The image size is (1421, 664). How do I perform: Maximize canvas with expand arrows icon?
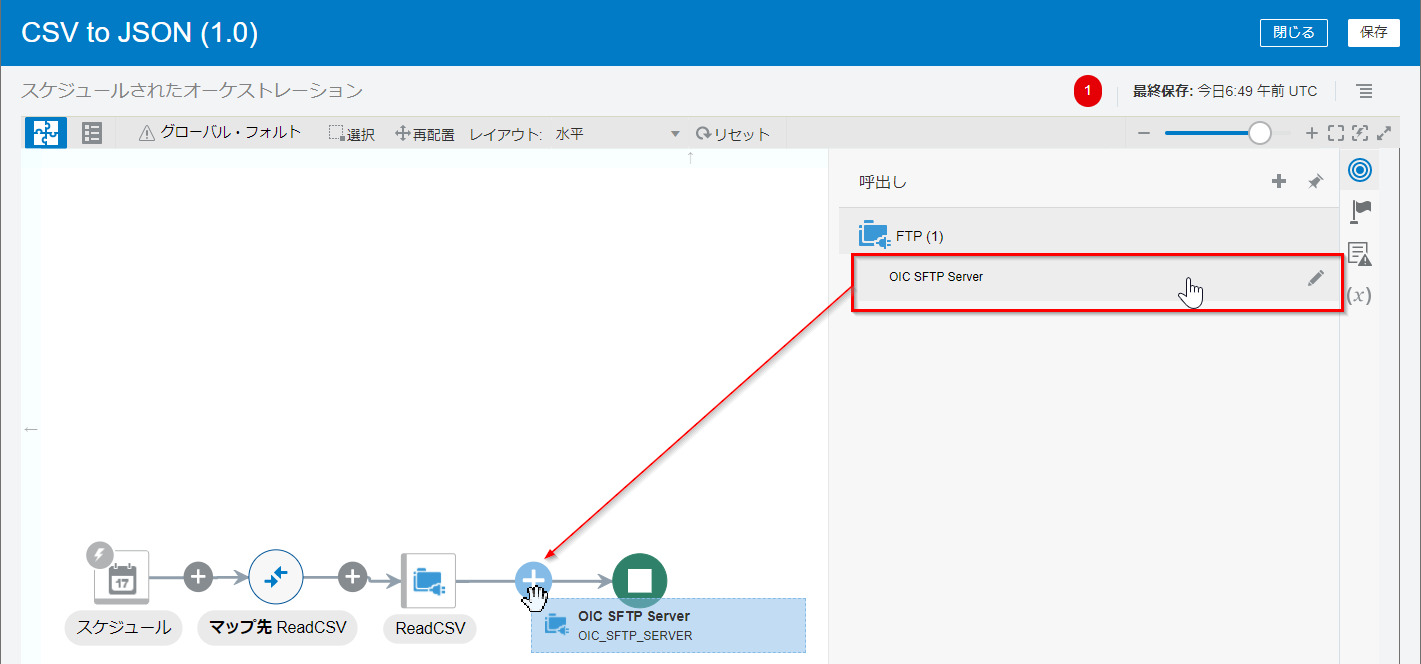[x=1384, y=133]
